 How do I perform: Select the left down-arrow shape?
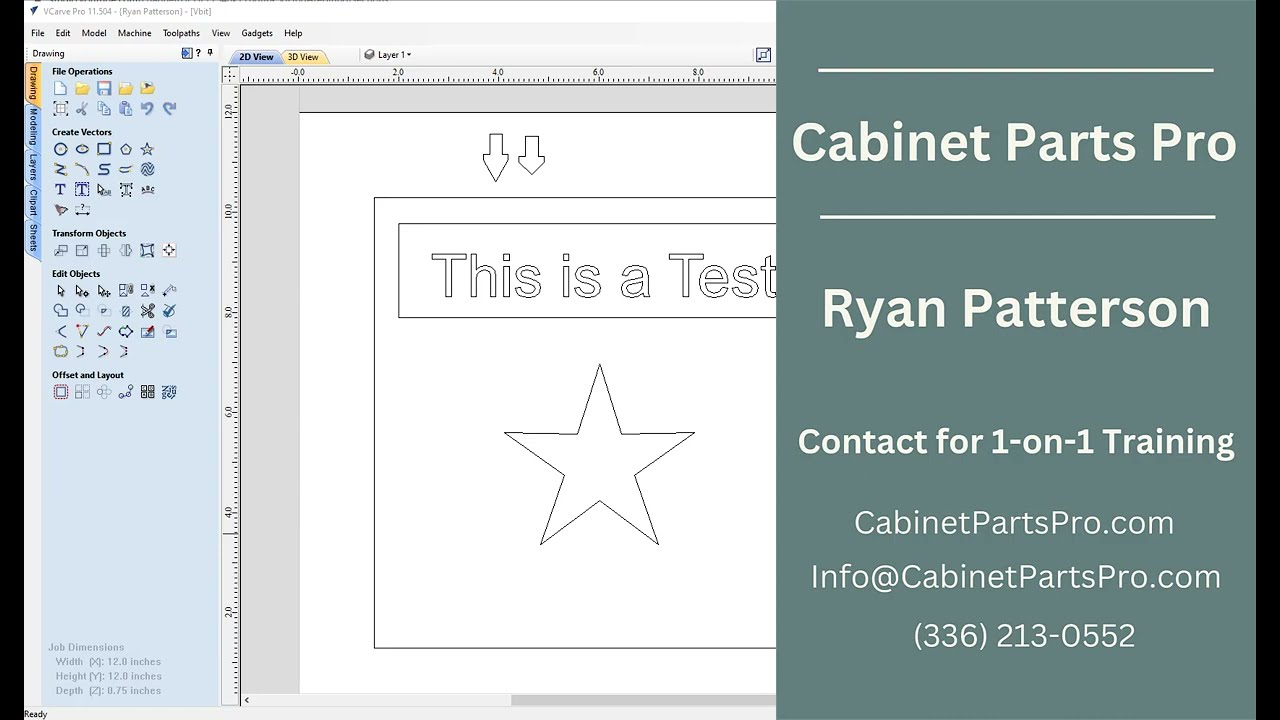(x=495, y=158)
